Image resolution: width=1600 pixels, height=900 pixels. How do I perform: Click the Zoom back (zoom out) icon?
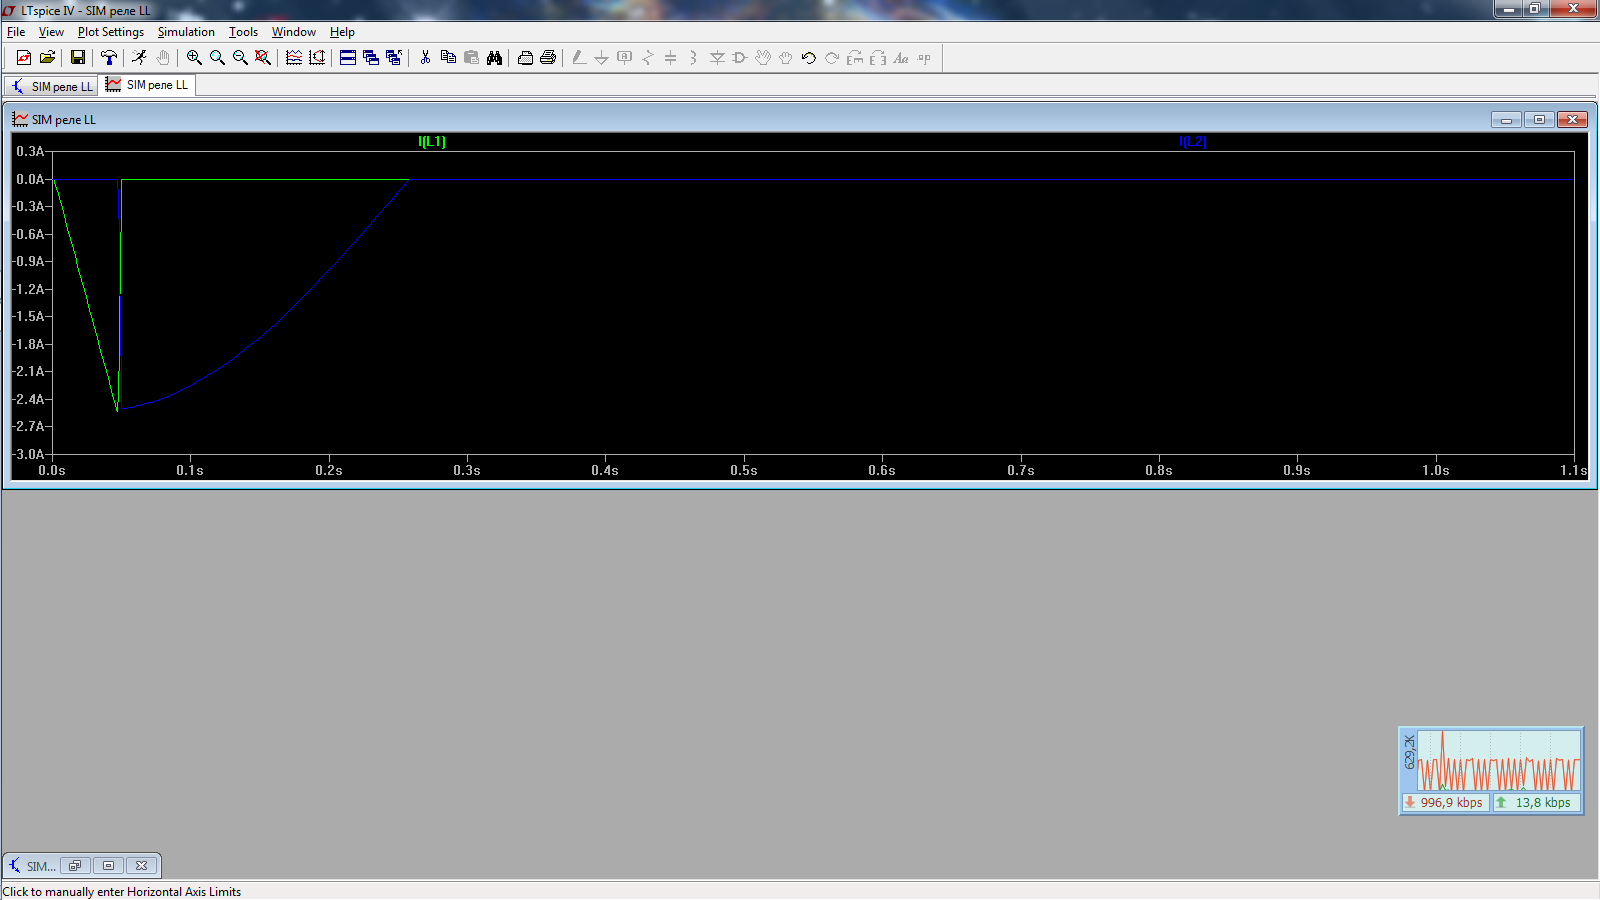pyautogui.click(x=240, y=58)
